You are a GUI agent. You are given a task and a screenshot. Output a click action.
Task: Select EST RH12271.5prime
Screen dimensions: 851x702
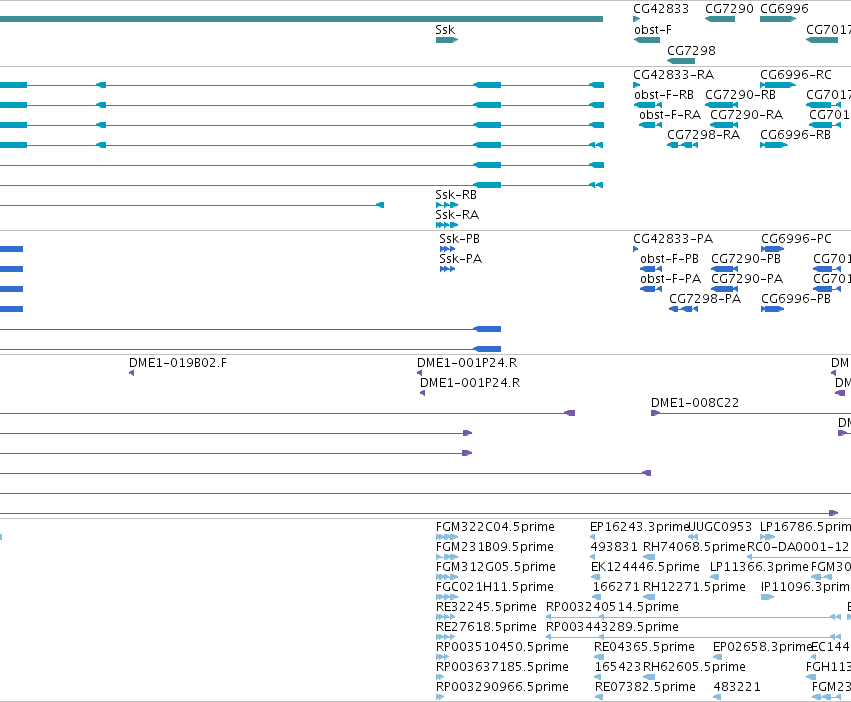point(694,587)
